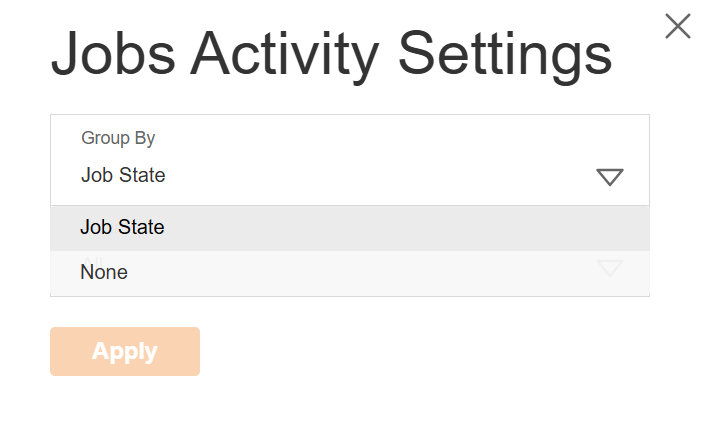Close the Jobs Activity Settings dialog
707x431 pixels.
[x=677, y=26]
